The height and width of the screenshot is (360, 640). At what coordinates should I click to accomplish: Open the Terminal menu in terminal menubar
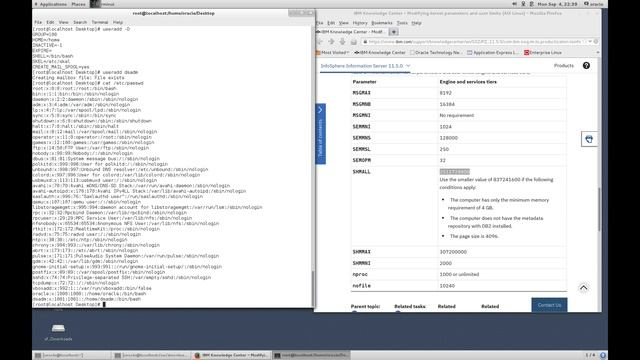[x=100, y=22]
